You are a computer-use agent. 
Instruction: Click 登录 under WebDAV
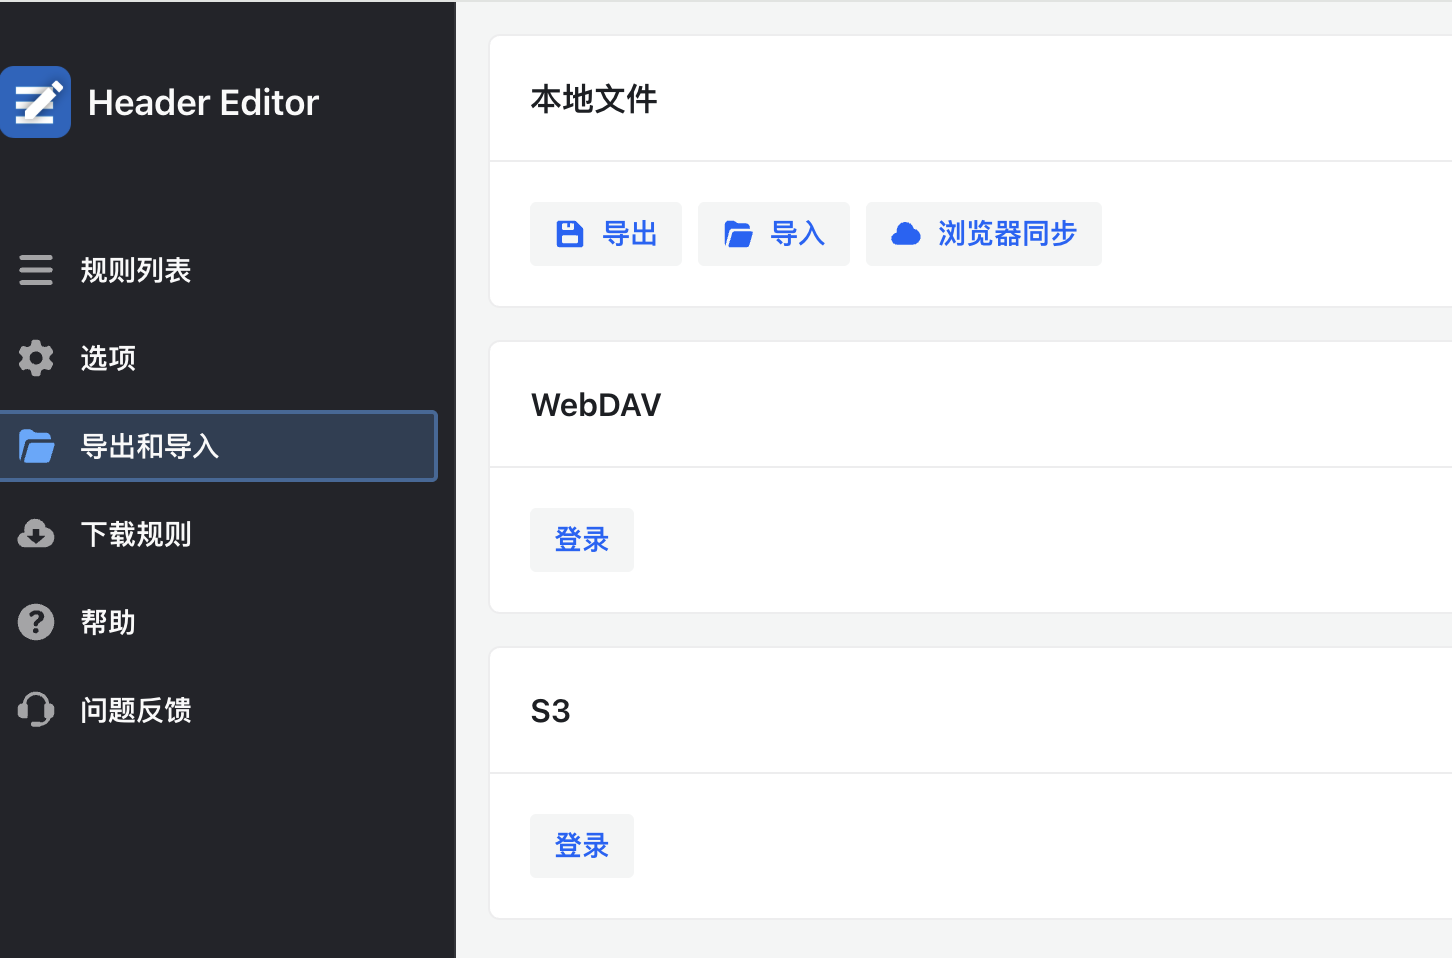(582, 540)
